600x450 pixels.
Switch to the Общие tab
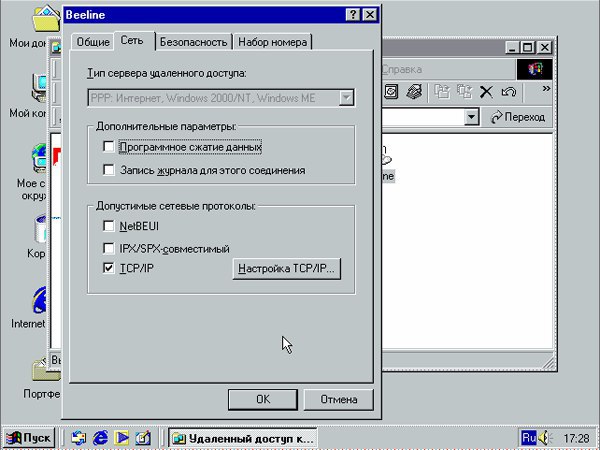coord(93,42)
